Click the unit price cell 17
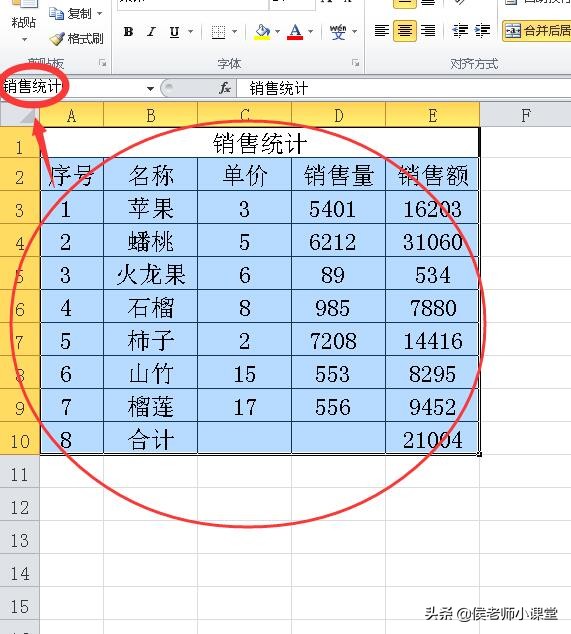571x634 pixels. [245, 405]
